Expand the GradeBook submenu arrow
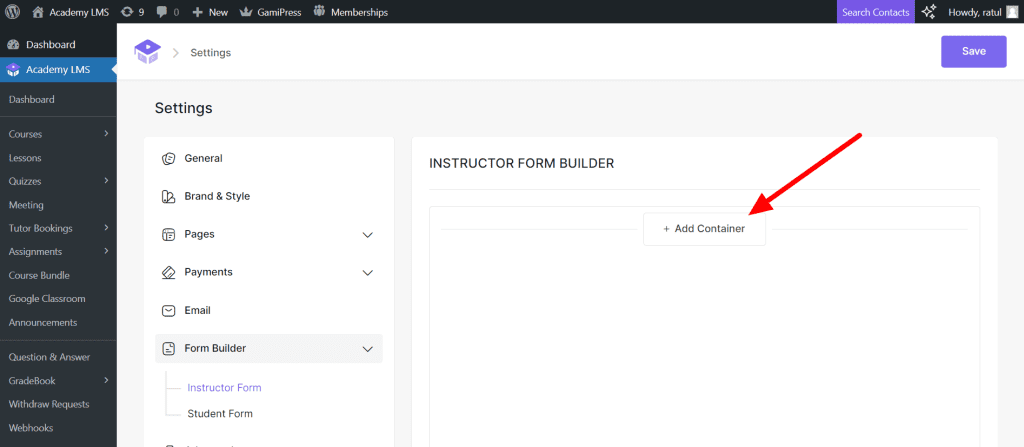Viewport: 1024px width, 447px height. coord(106,380)
